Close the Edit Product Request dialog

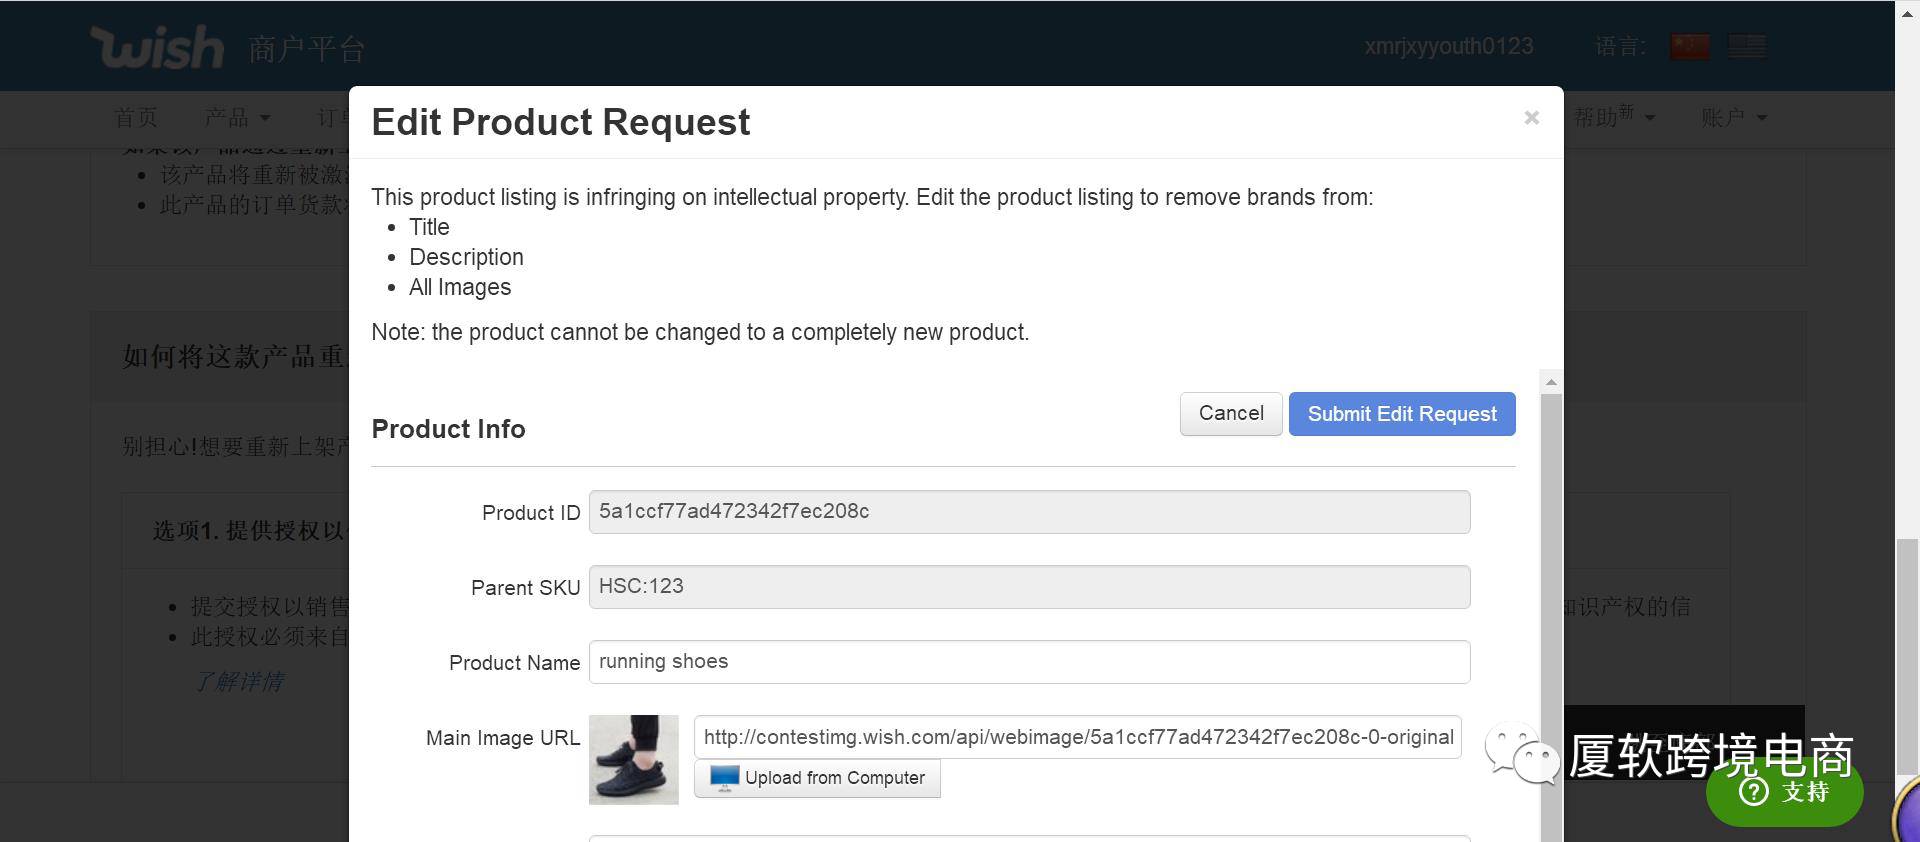[x=1531, y=118]
